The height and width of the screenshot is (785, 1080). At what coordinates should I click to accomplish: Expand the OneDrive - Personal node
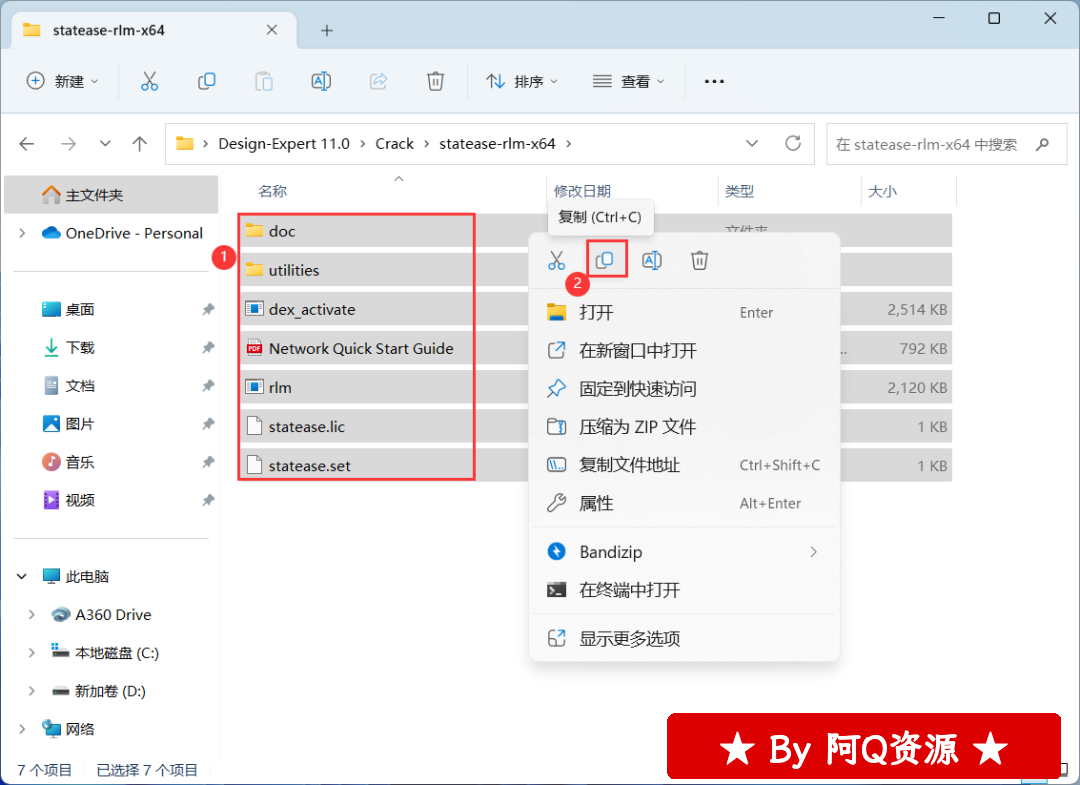(x=22, y=233)
